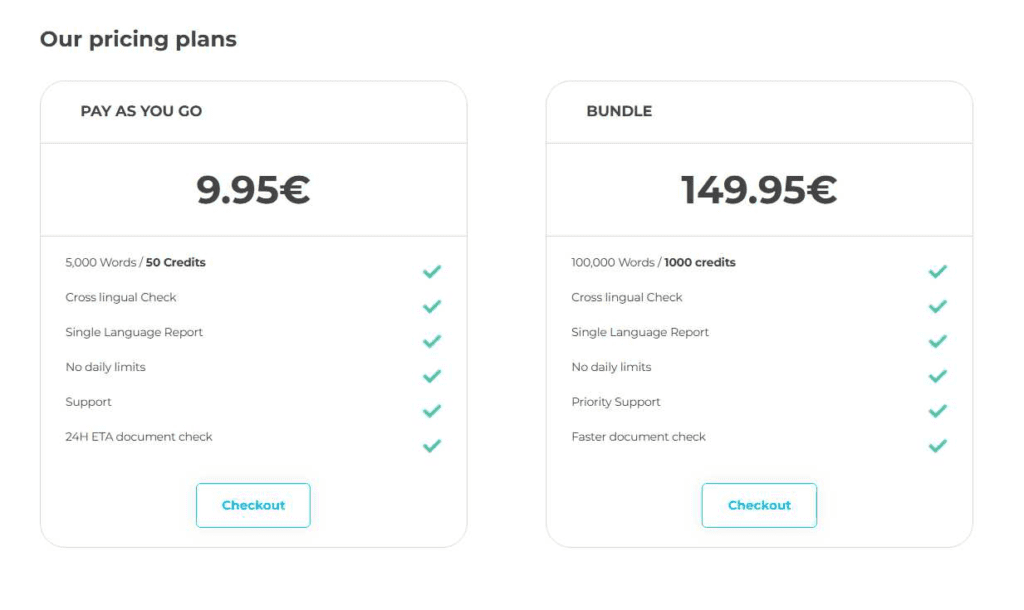Select the Our pricing plans heading
Screen dimensions: 1024x610
[138, 39]
